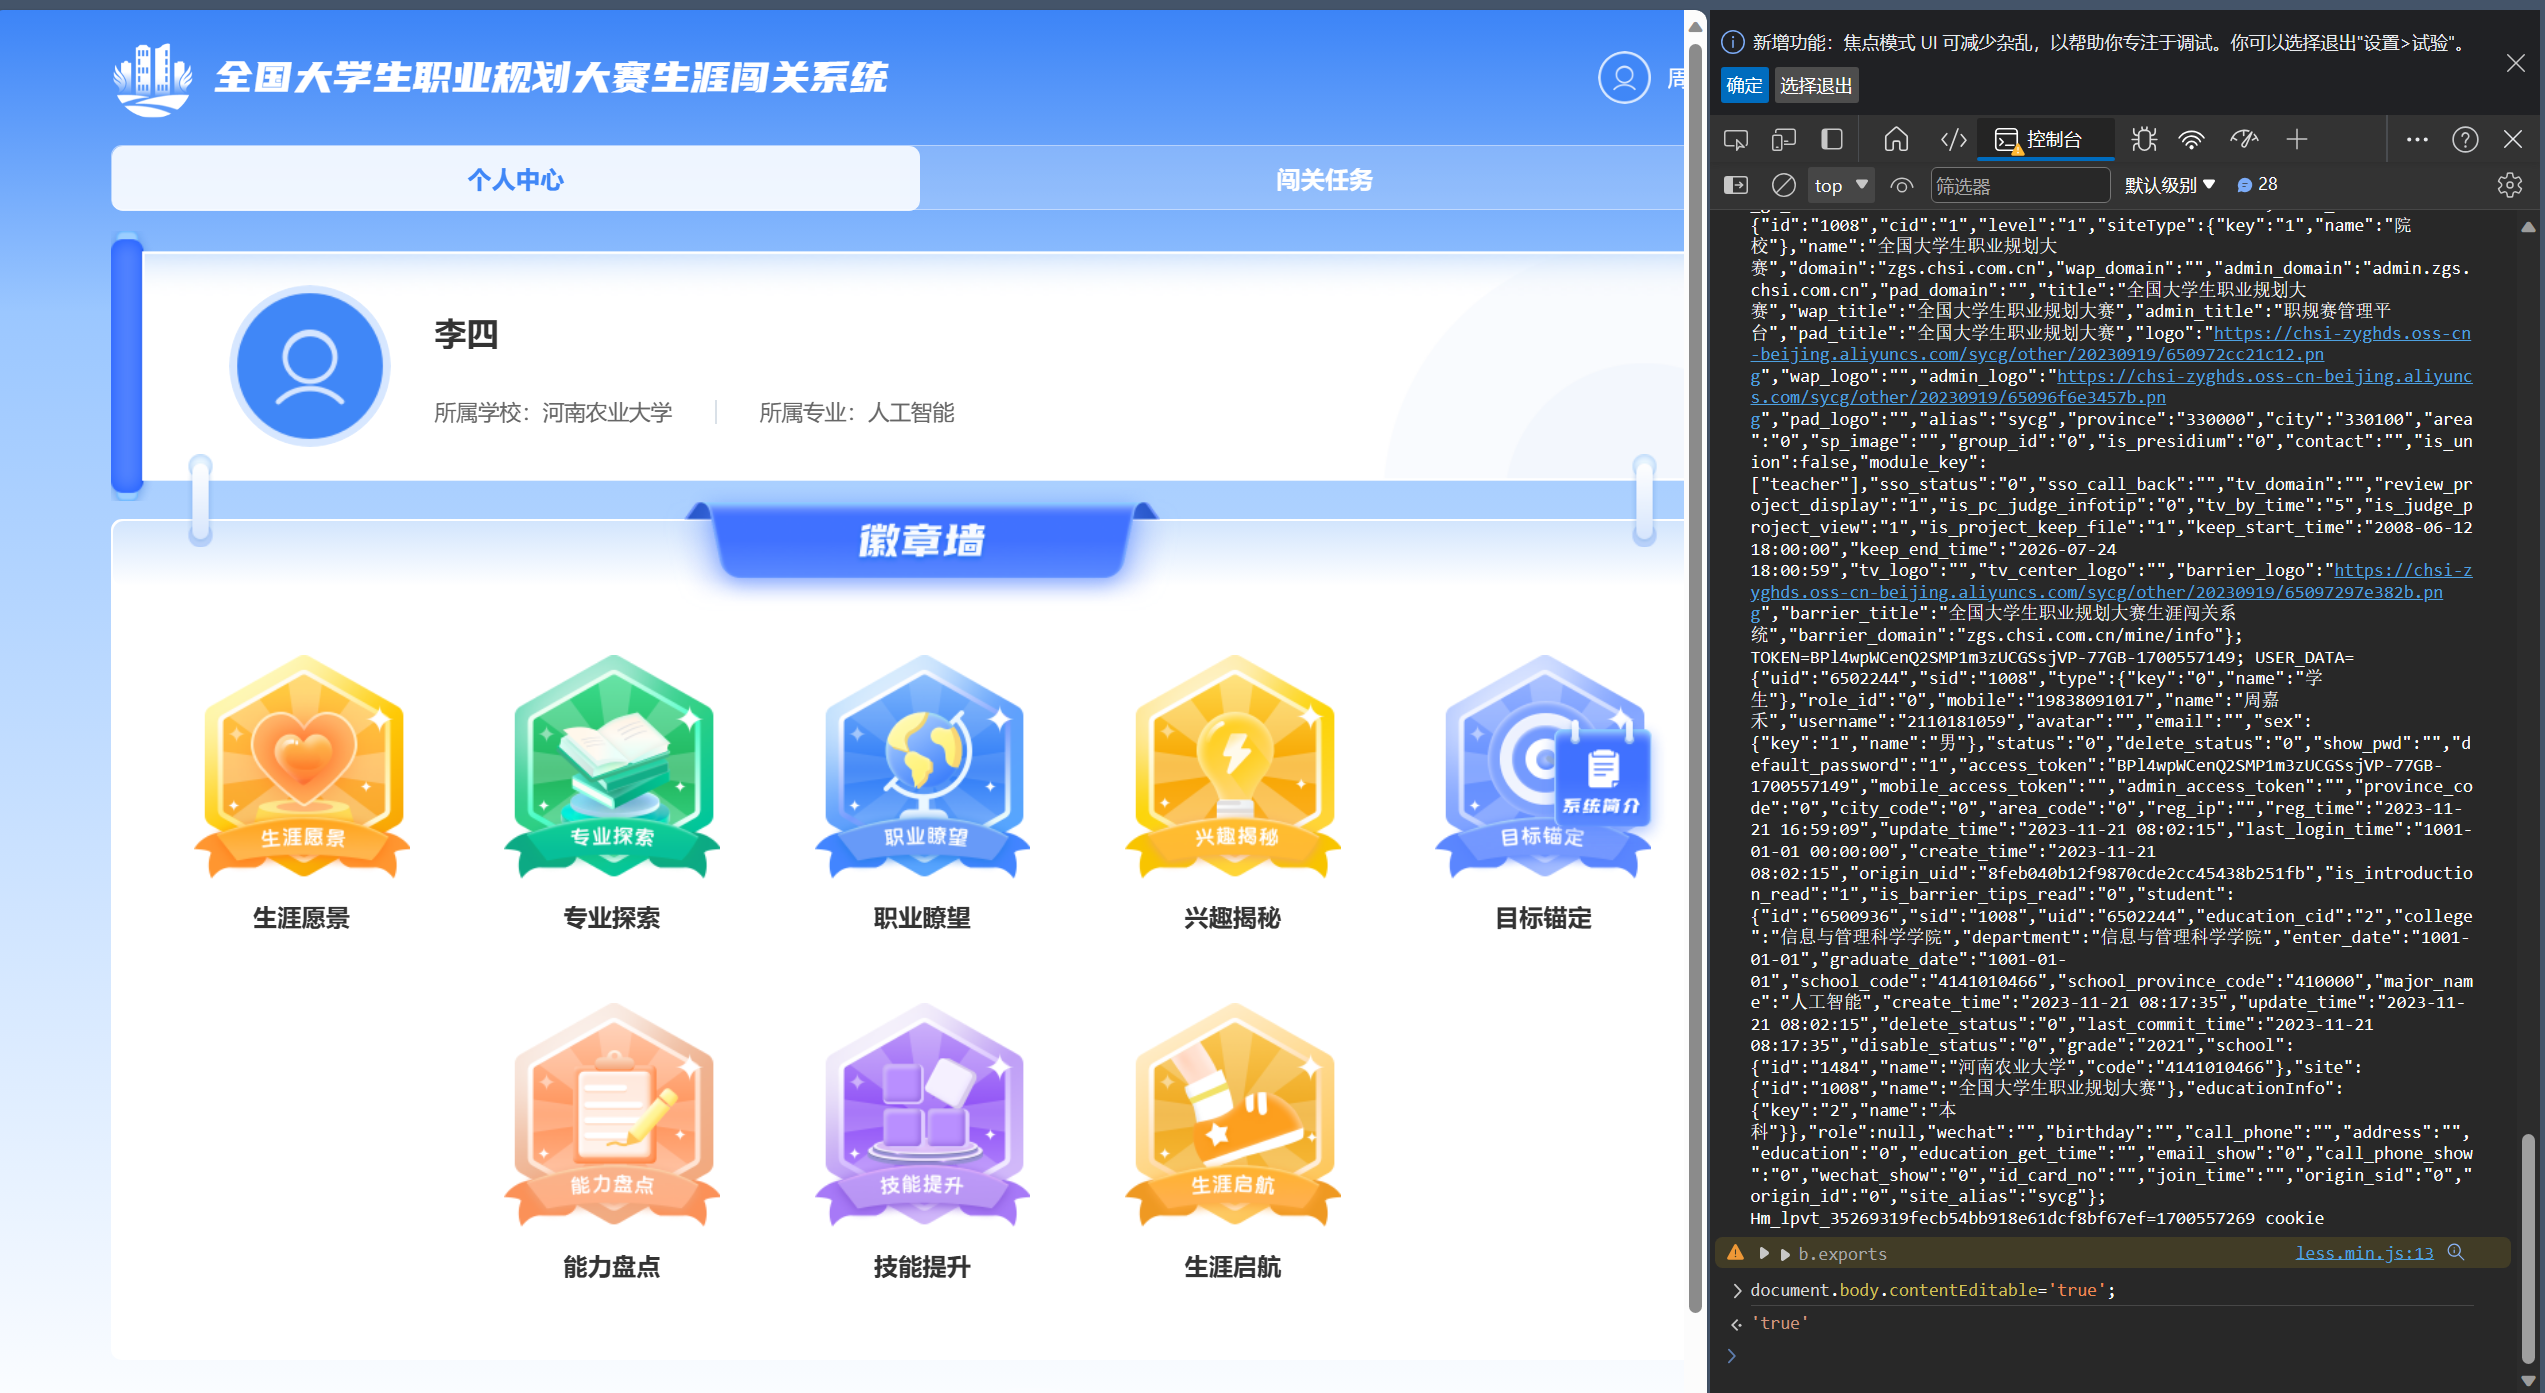Focus the empty console prompt line

click(x=2110, y=1356)
